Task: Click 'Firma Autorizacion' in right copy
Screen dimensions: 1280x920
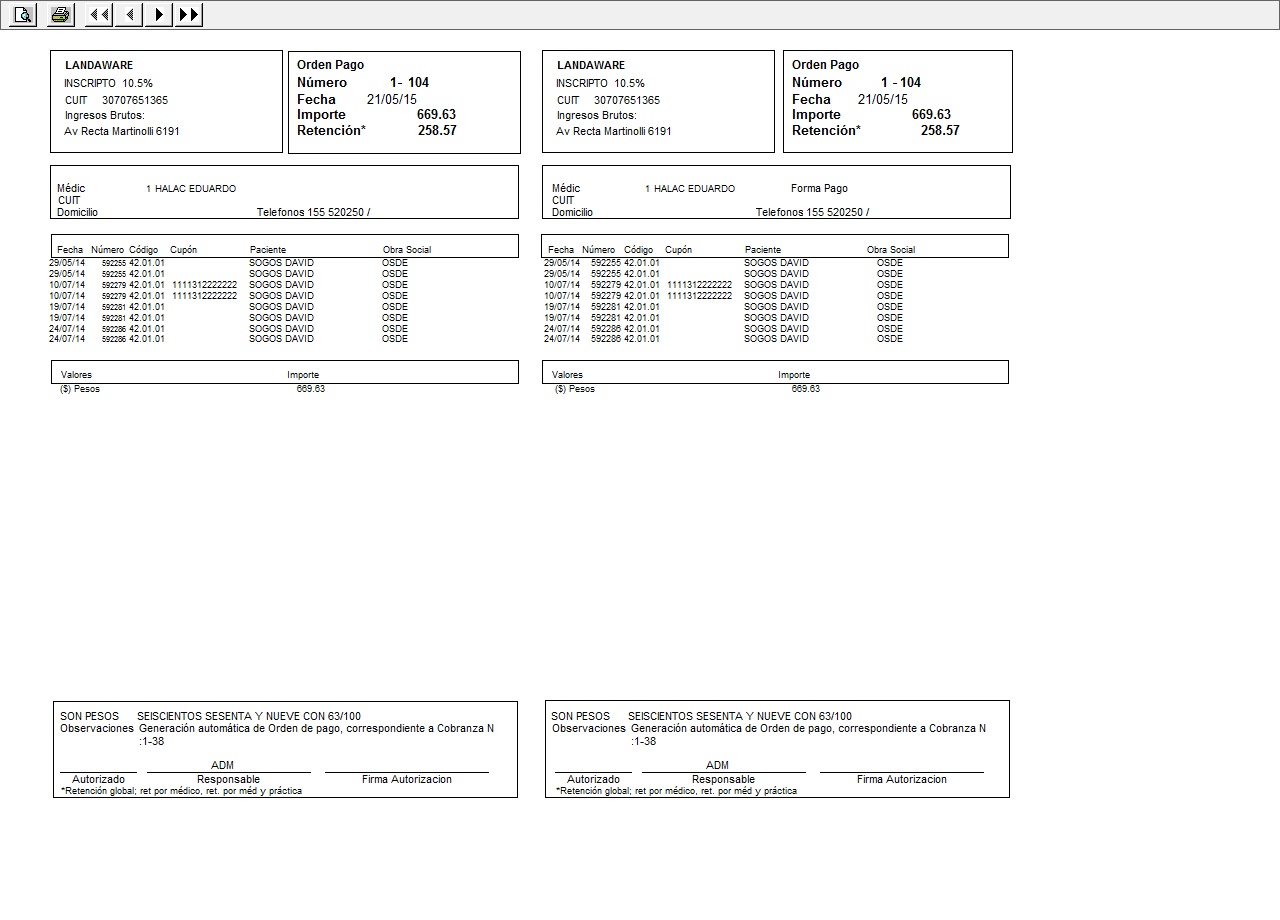Action: coord(902,779)
